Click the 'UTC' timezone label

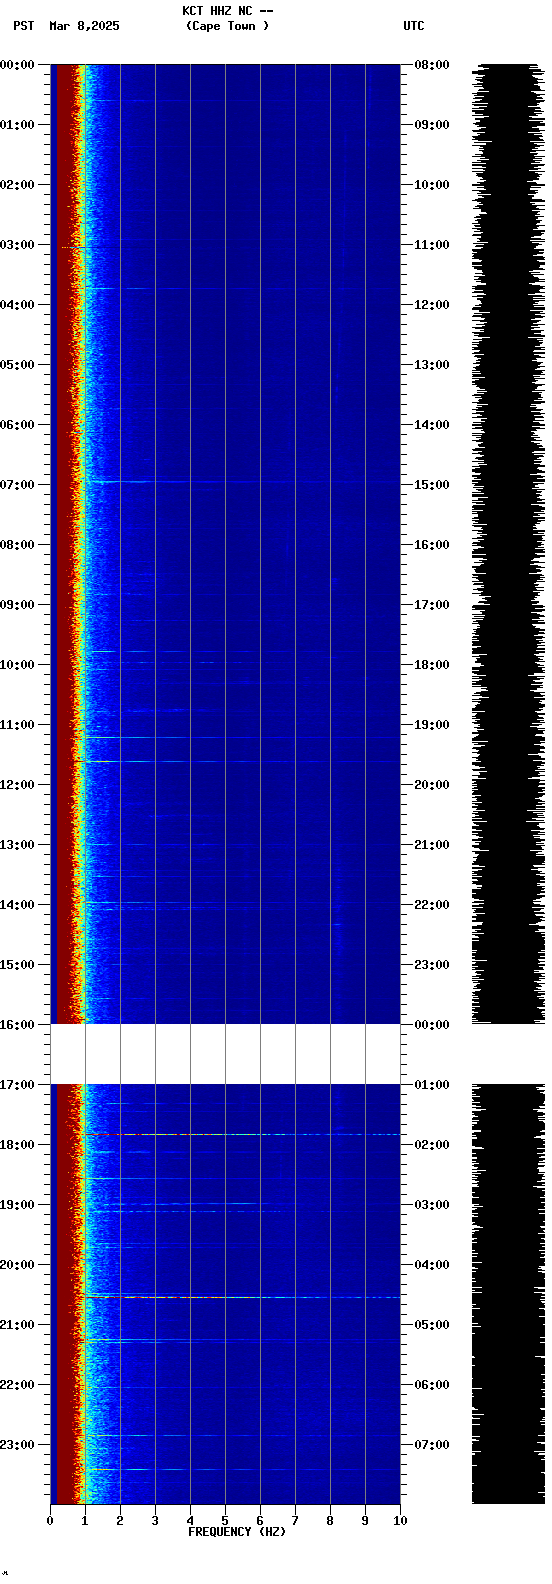pos(414,26)
